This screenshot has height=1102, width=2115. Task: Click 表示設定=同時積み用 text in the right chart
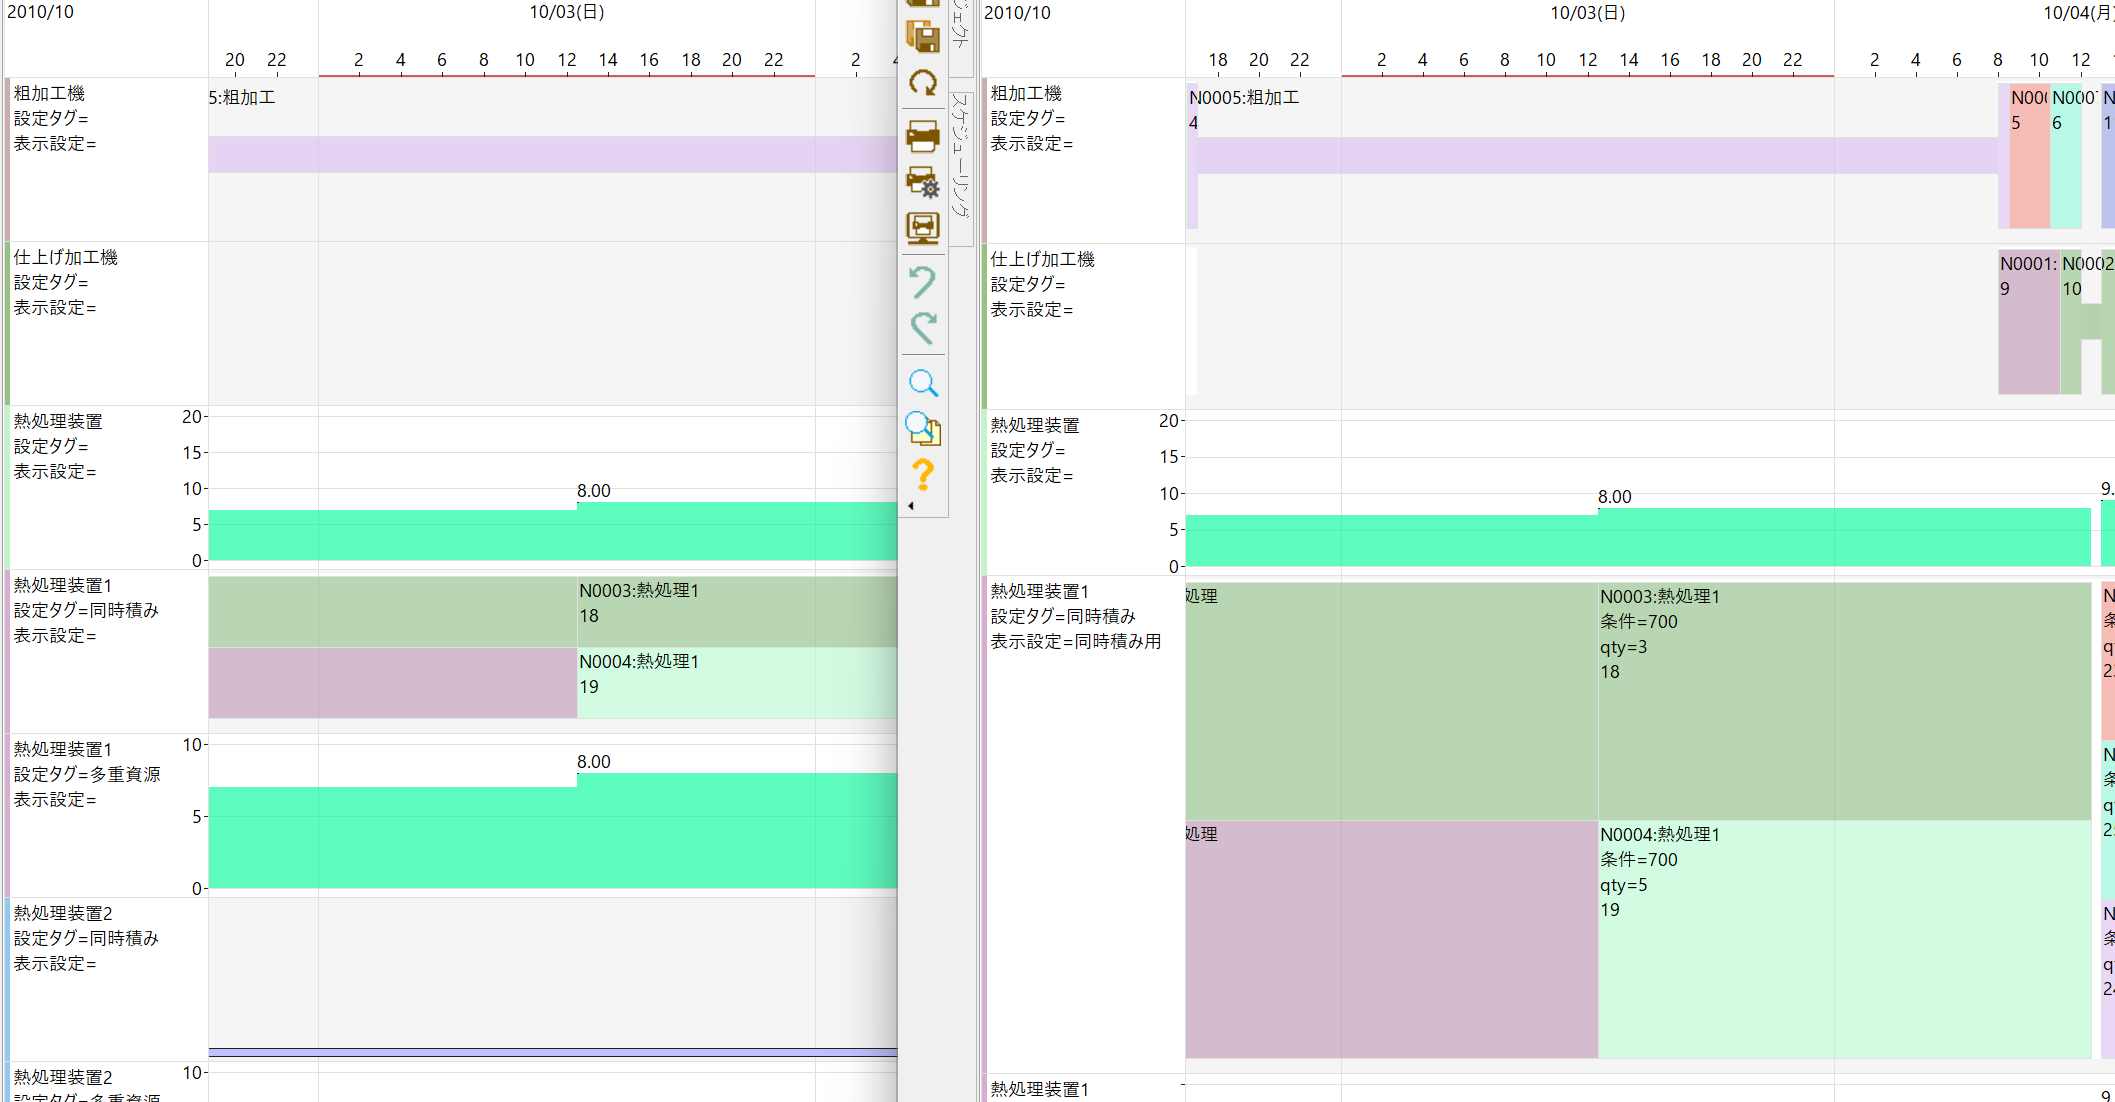1076,641
